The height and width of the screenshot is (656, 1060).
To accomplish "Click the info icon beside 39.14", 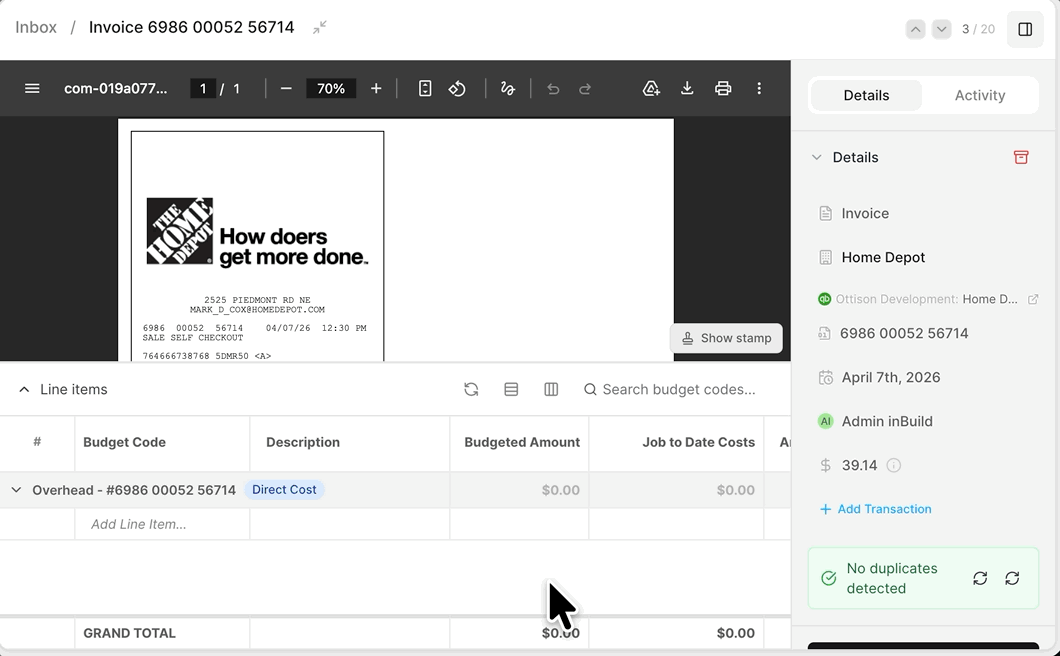I will click(x=894, y=465).
